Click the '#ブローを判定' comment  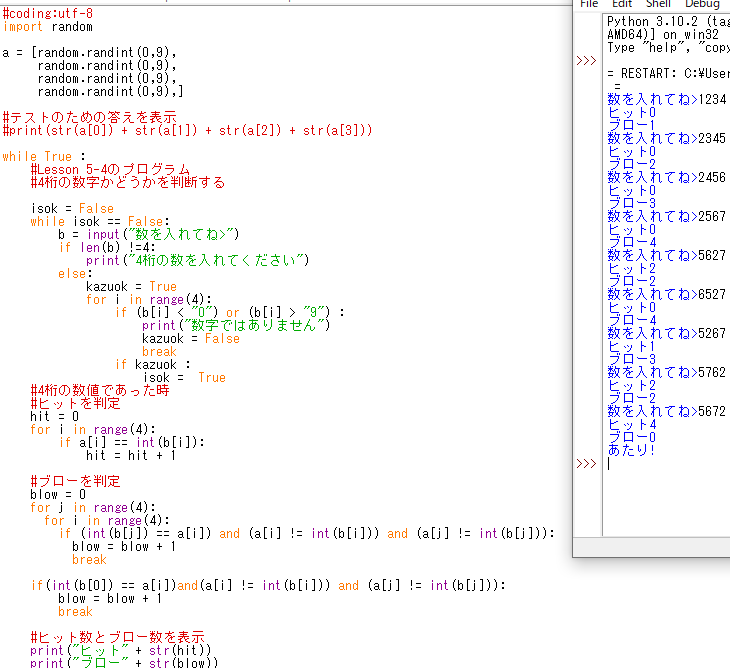tap(76, 481)
